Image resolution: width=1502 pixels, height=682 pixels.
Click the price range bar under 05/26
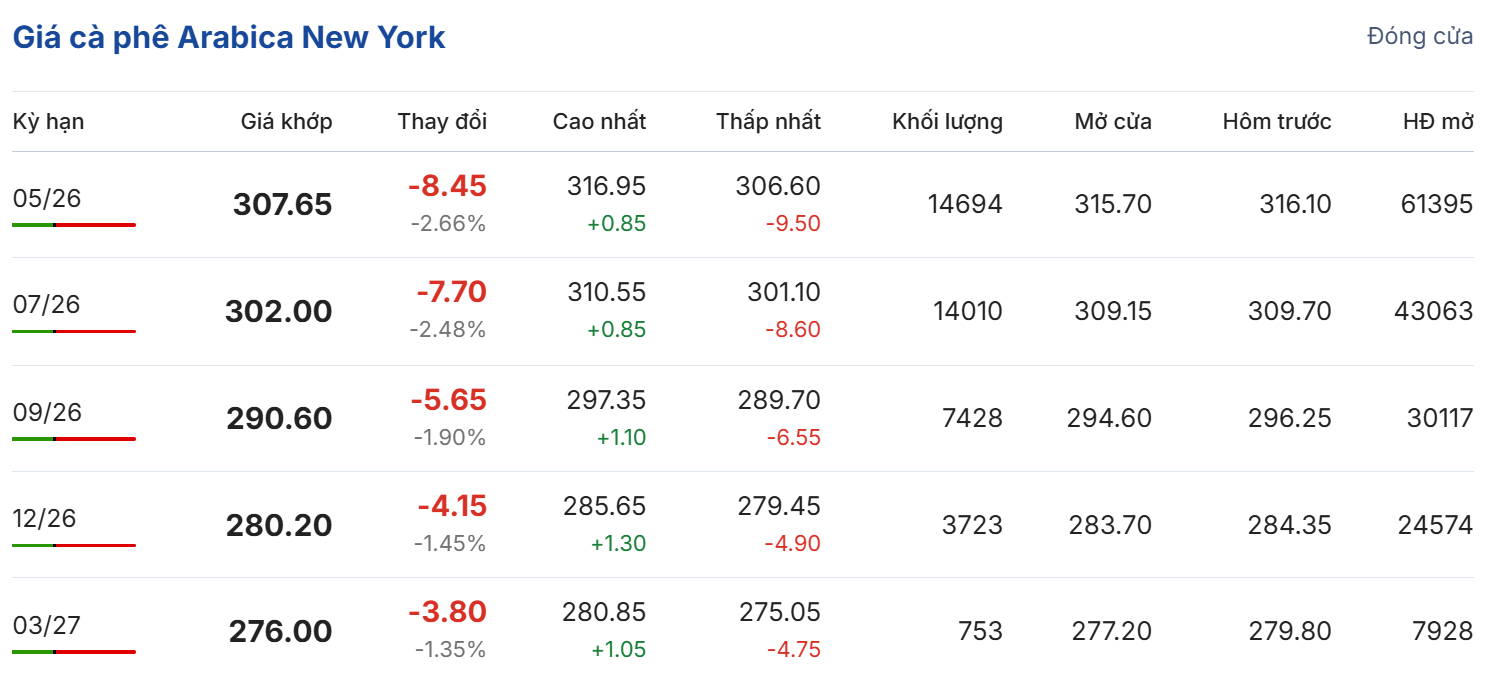[x=74, y=225]
